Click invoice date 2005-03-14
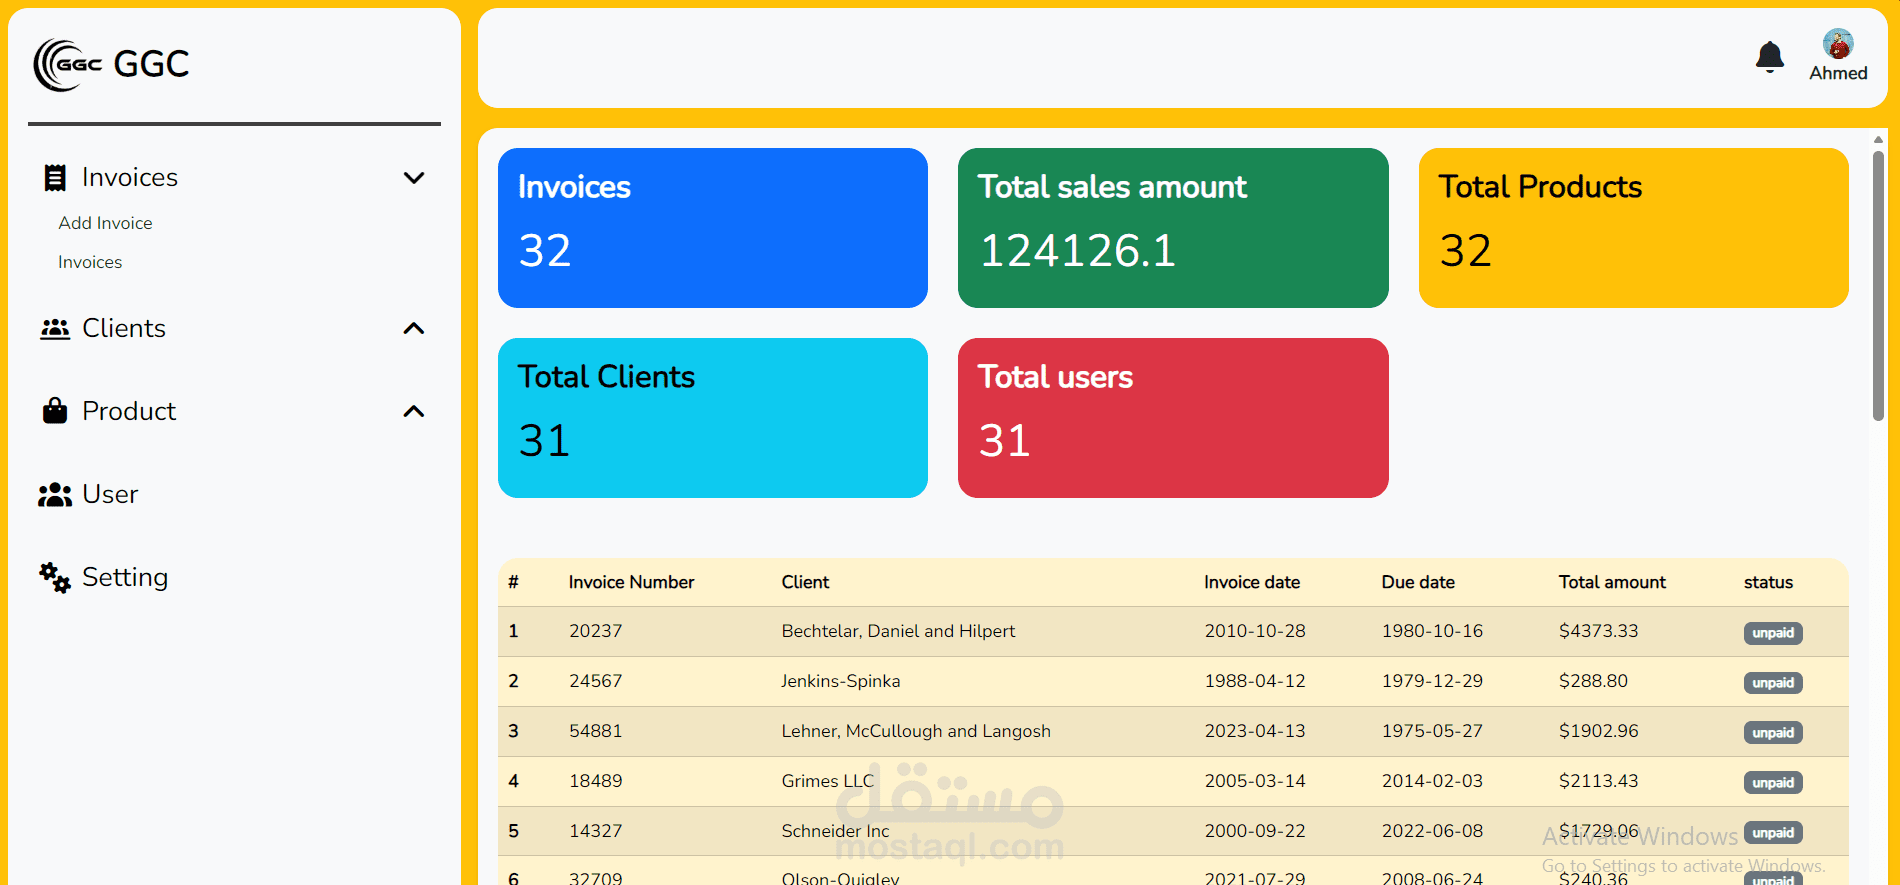This screenshot has width=1900, height=885. point(1255,781)
